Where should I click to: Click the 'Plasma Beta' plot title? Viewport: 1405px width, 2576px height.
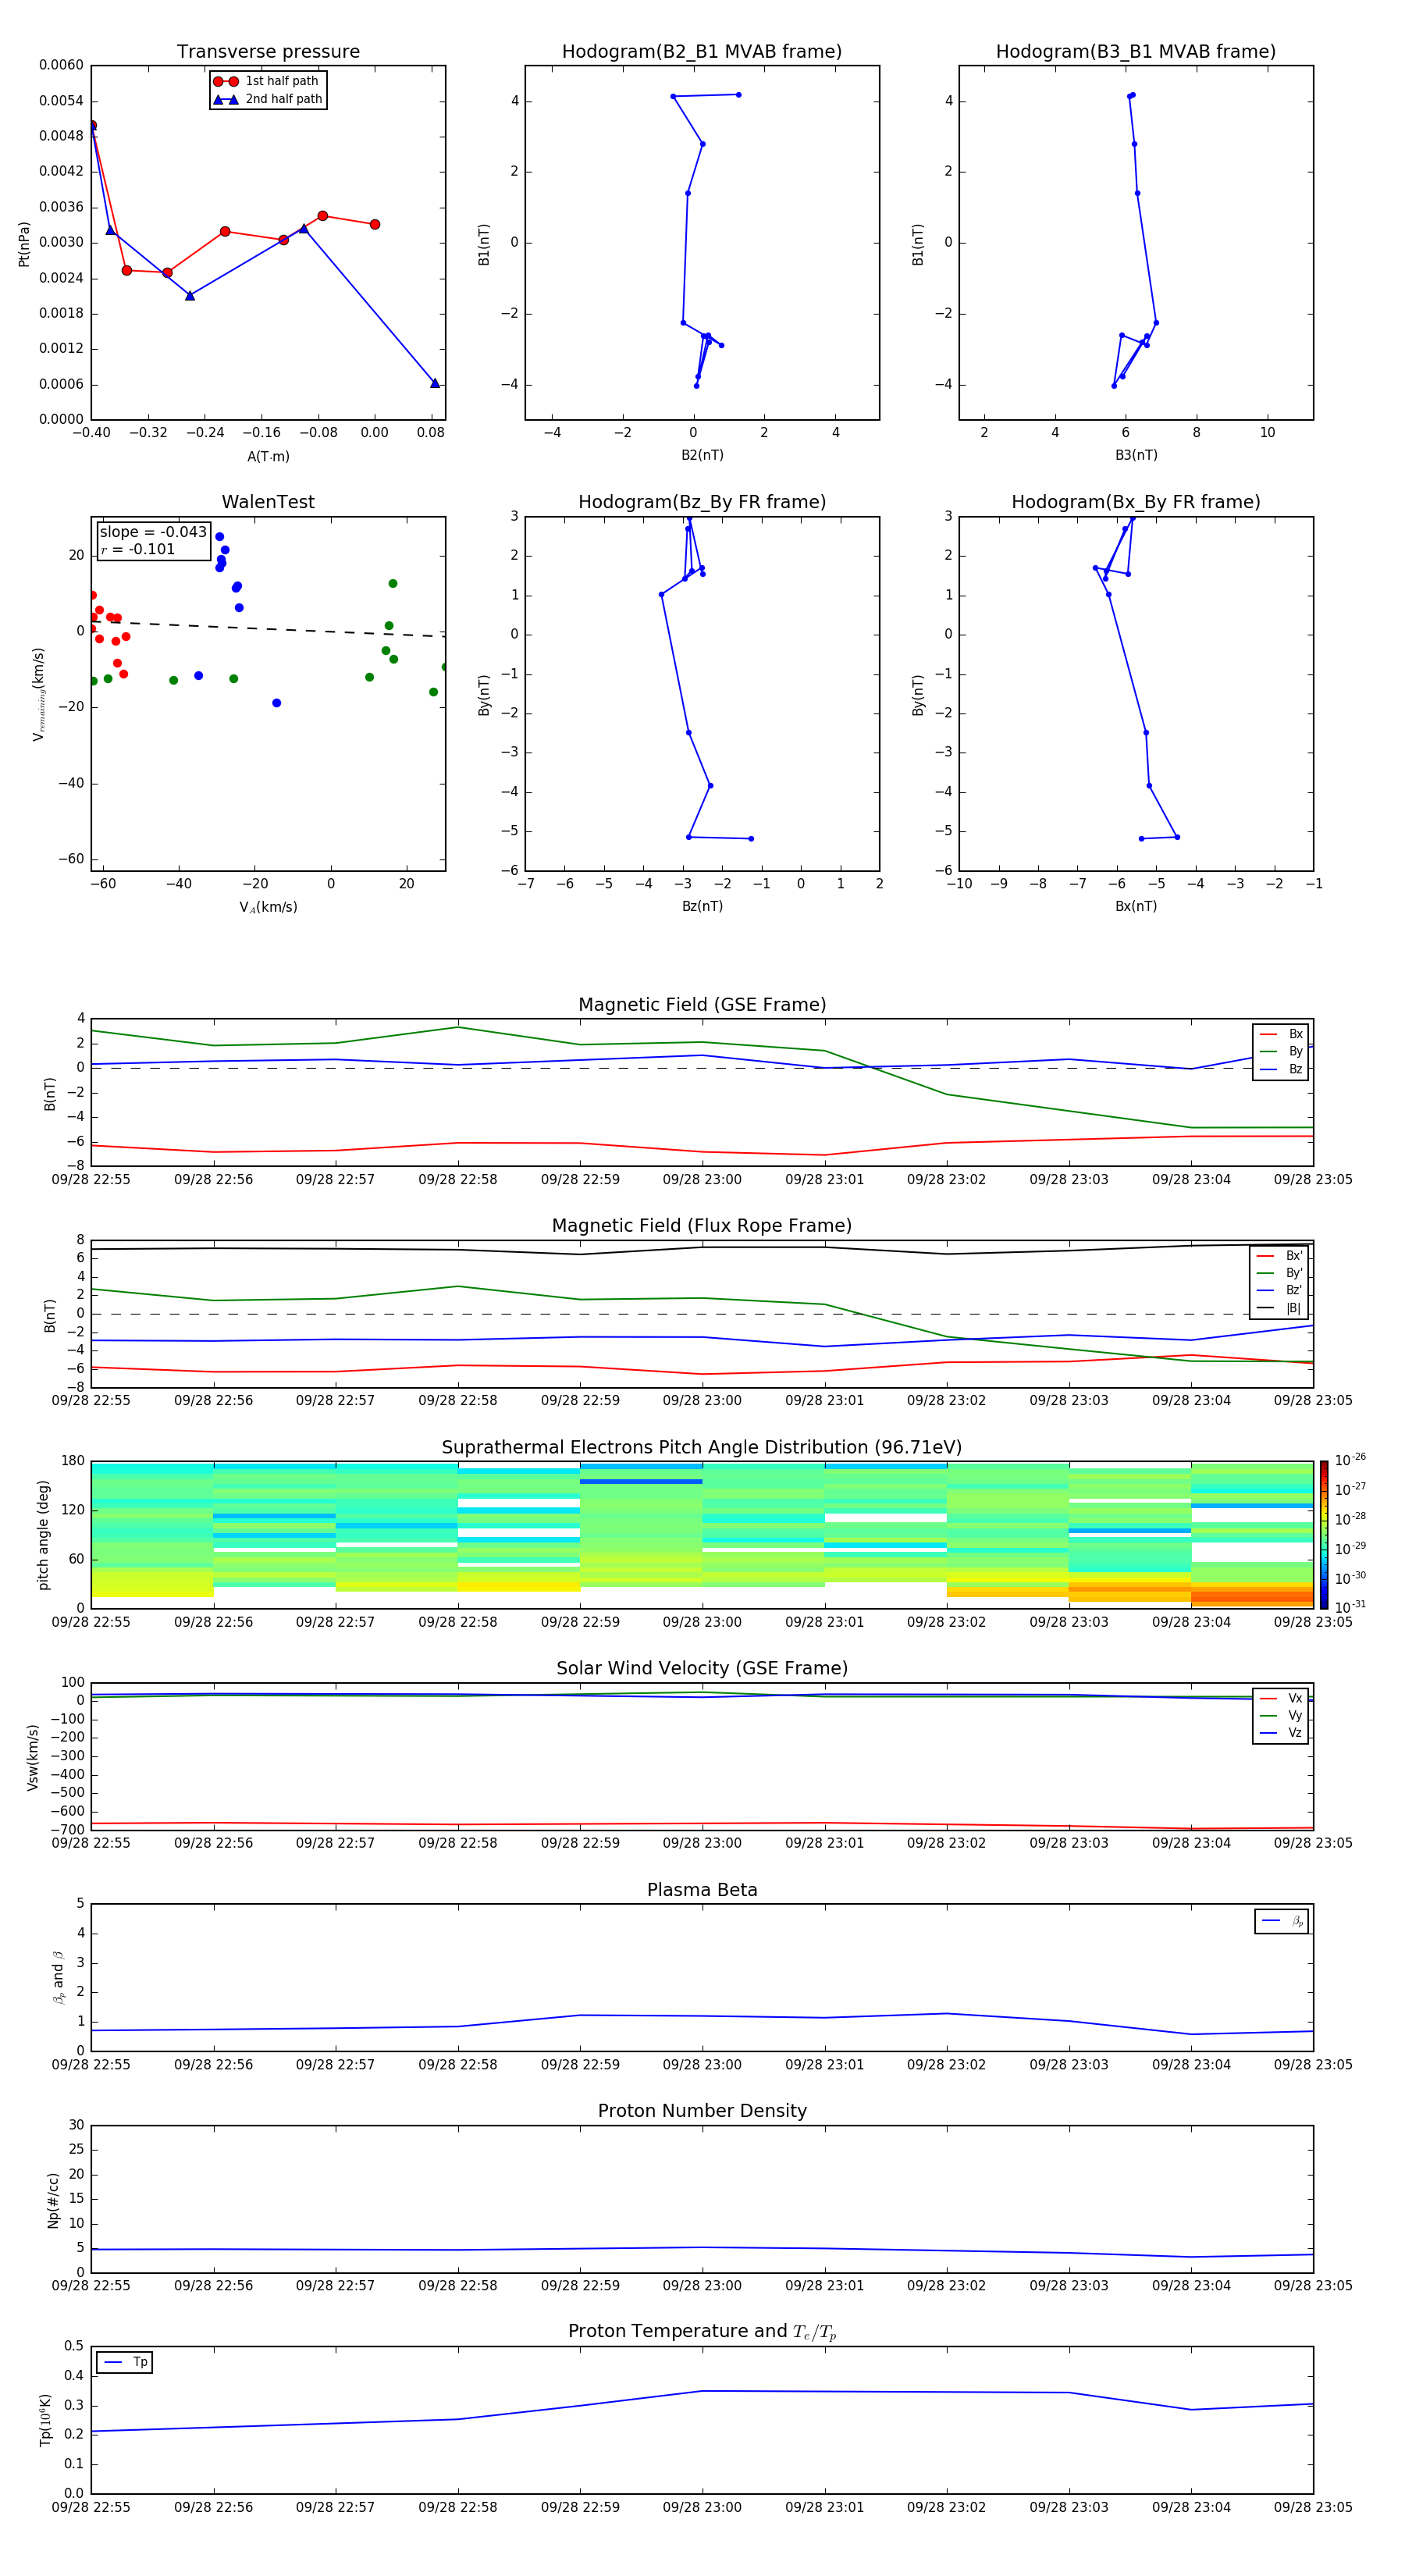702,1890
